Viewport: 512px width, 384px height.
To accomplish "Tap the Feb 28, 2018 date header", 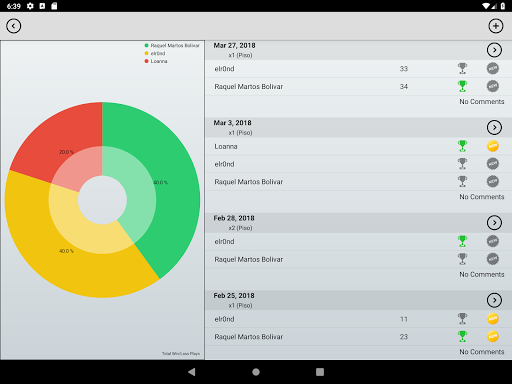I will [234, 218].
